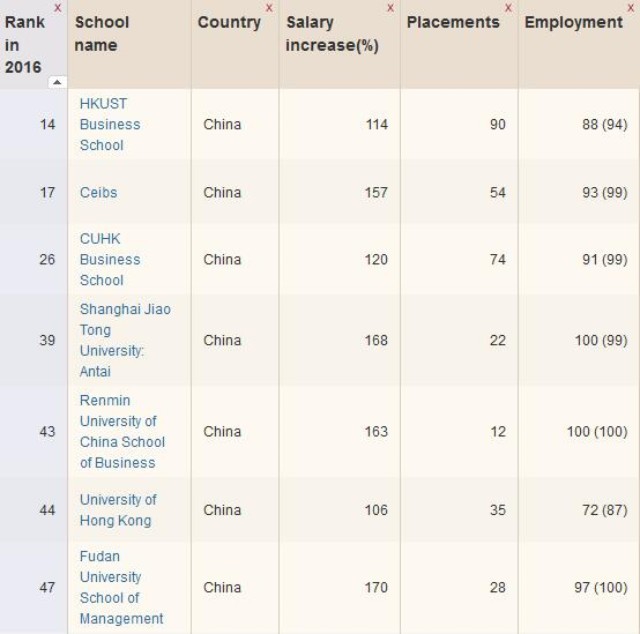The image size is (640, 634).
Task: Select salary increase value 120
Action: 376,259
